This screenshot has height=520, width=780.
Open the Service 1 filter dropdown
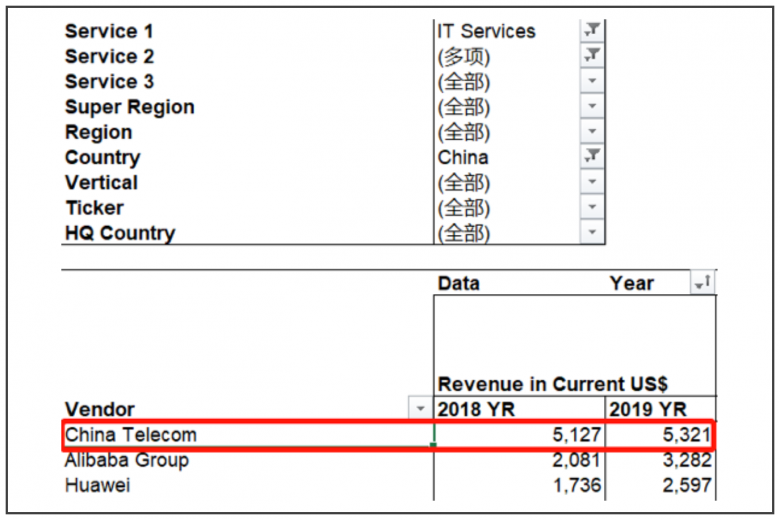pos(592,30)
